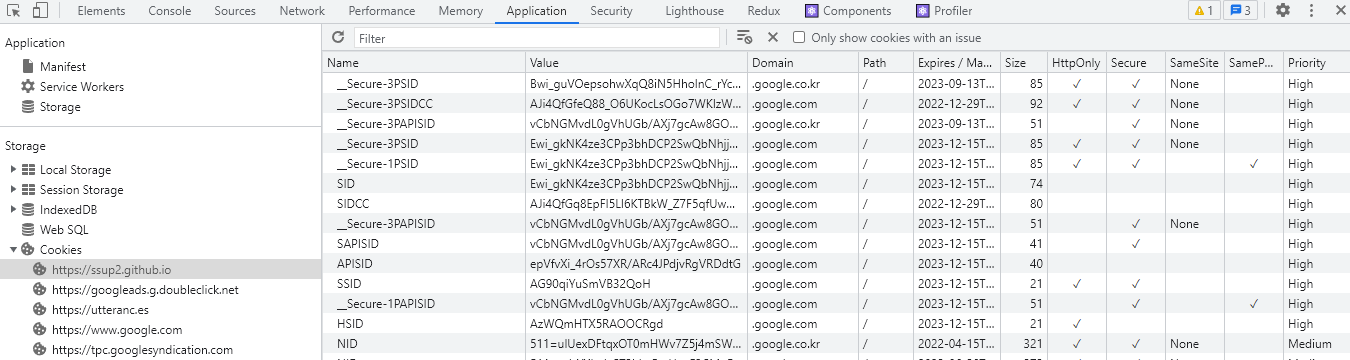Viewport: 1350px width, 360px height.
Task: Open the Manifest section
Action: click(63, 67)
